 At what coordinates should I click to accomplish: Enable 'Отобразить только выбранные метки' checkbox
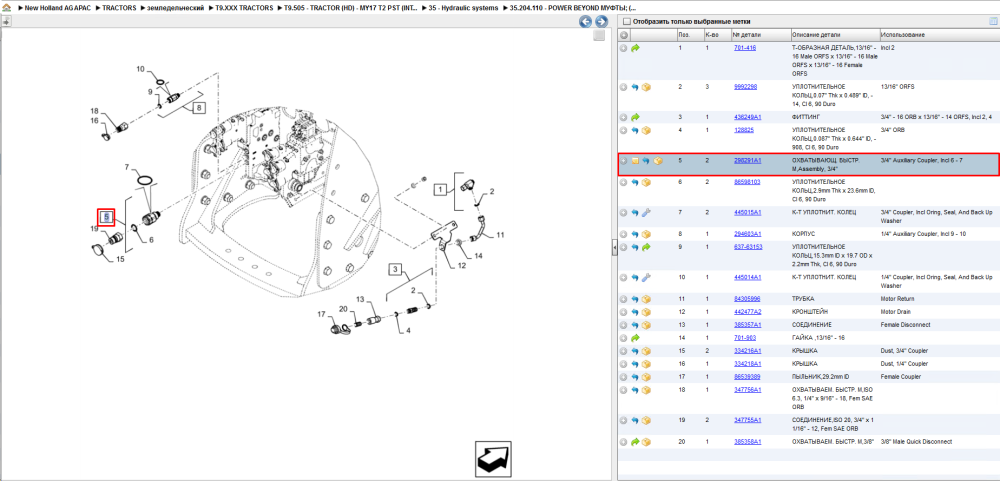click(x=626, y=21)
